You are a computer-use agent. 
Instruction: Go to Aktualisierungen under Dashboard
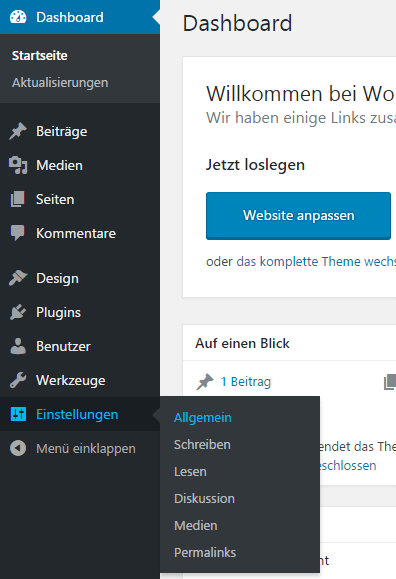[x=60, y=82]
